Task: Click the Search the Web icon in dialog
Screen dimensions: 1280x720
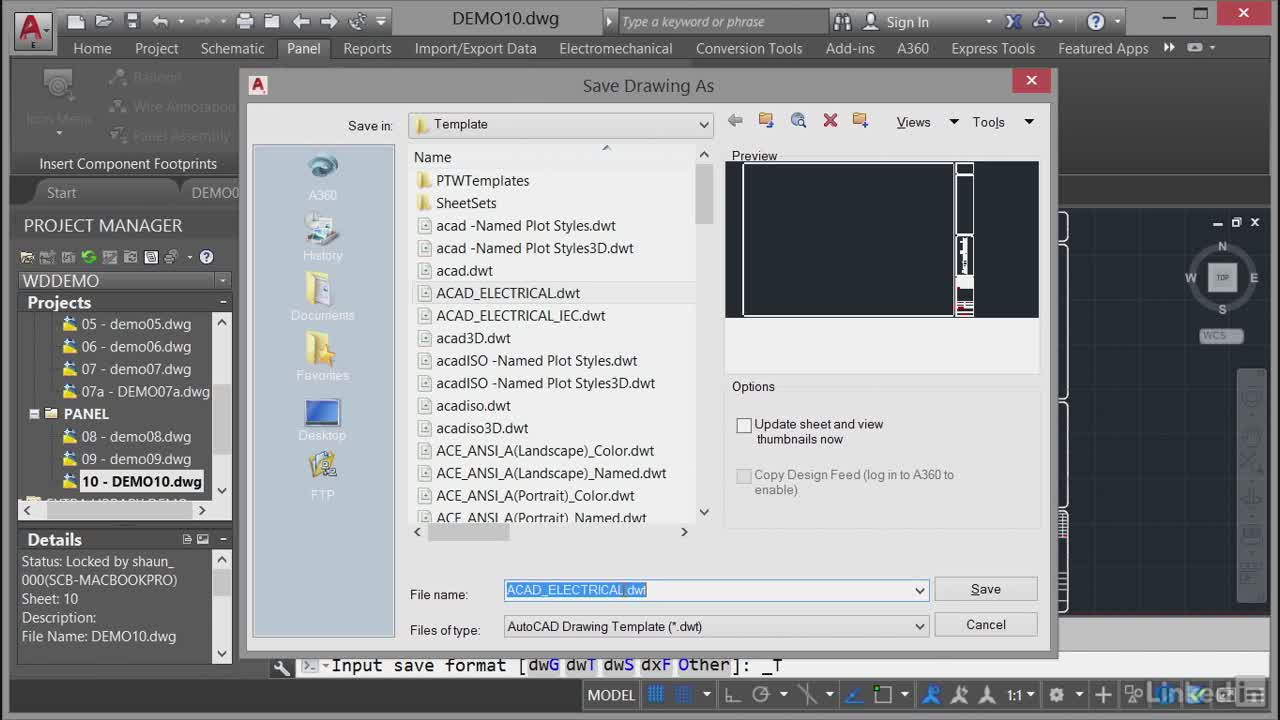Action: tap(798, 121)
